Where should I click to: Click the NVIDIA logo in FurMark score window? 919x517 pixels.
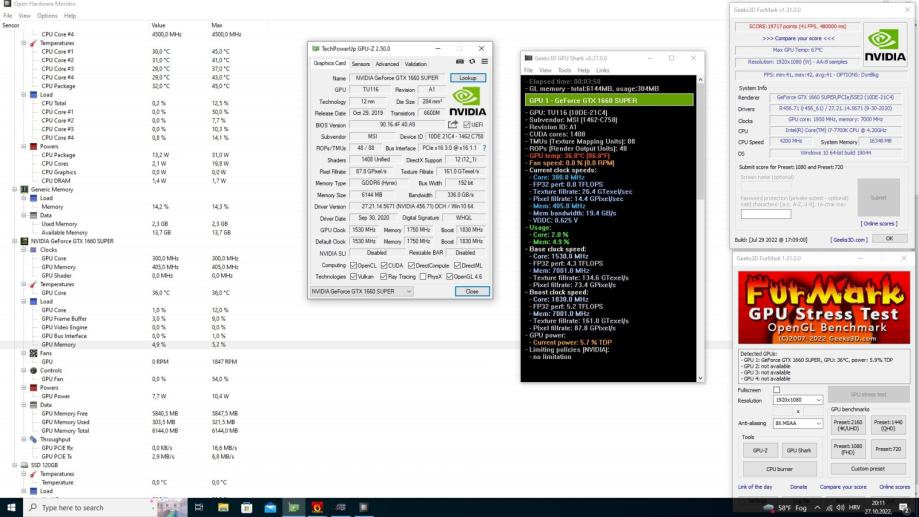[x=884, y=45]
